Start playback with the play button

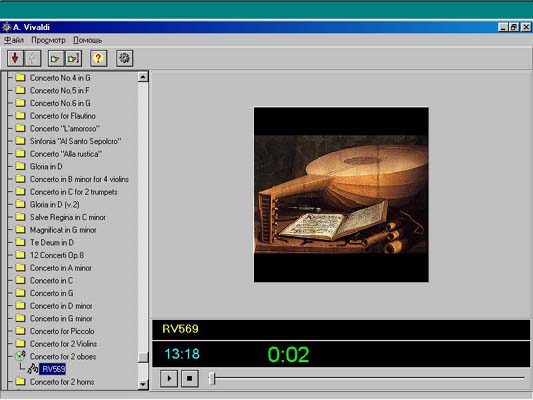coord(169,378)
